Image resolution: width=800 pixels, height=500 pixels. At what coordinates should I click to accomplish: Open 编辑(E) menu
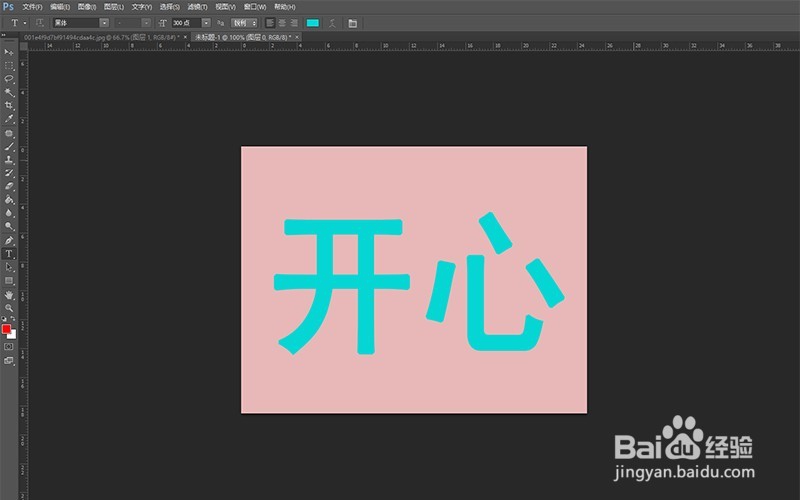point(60,7)
